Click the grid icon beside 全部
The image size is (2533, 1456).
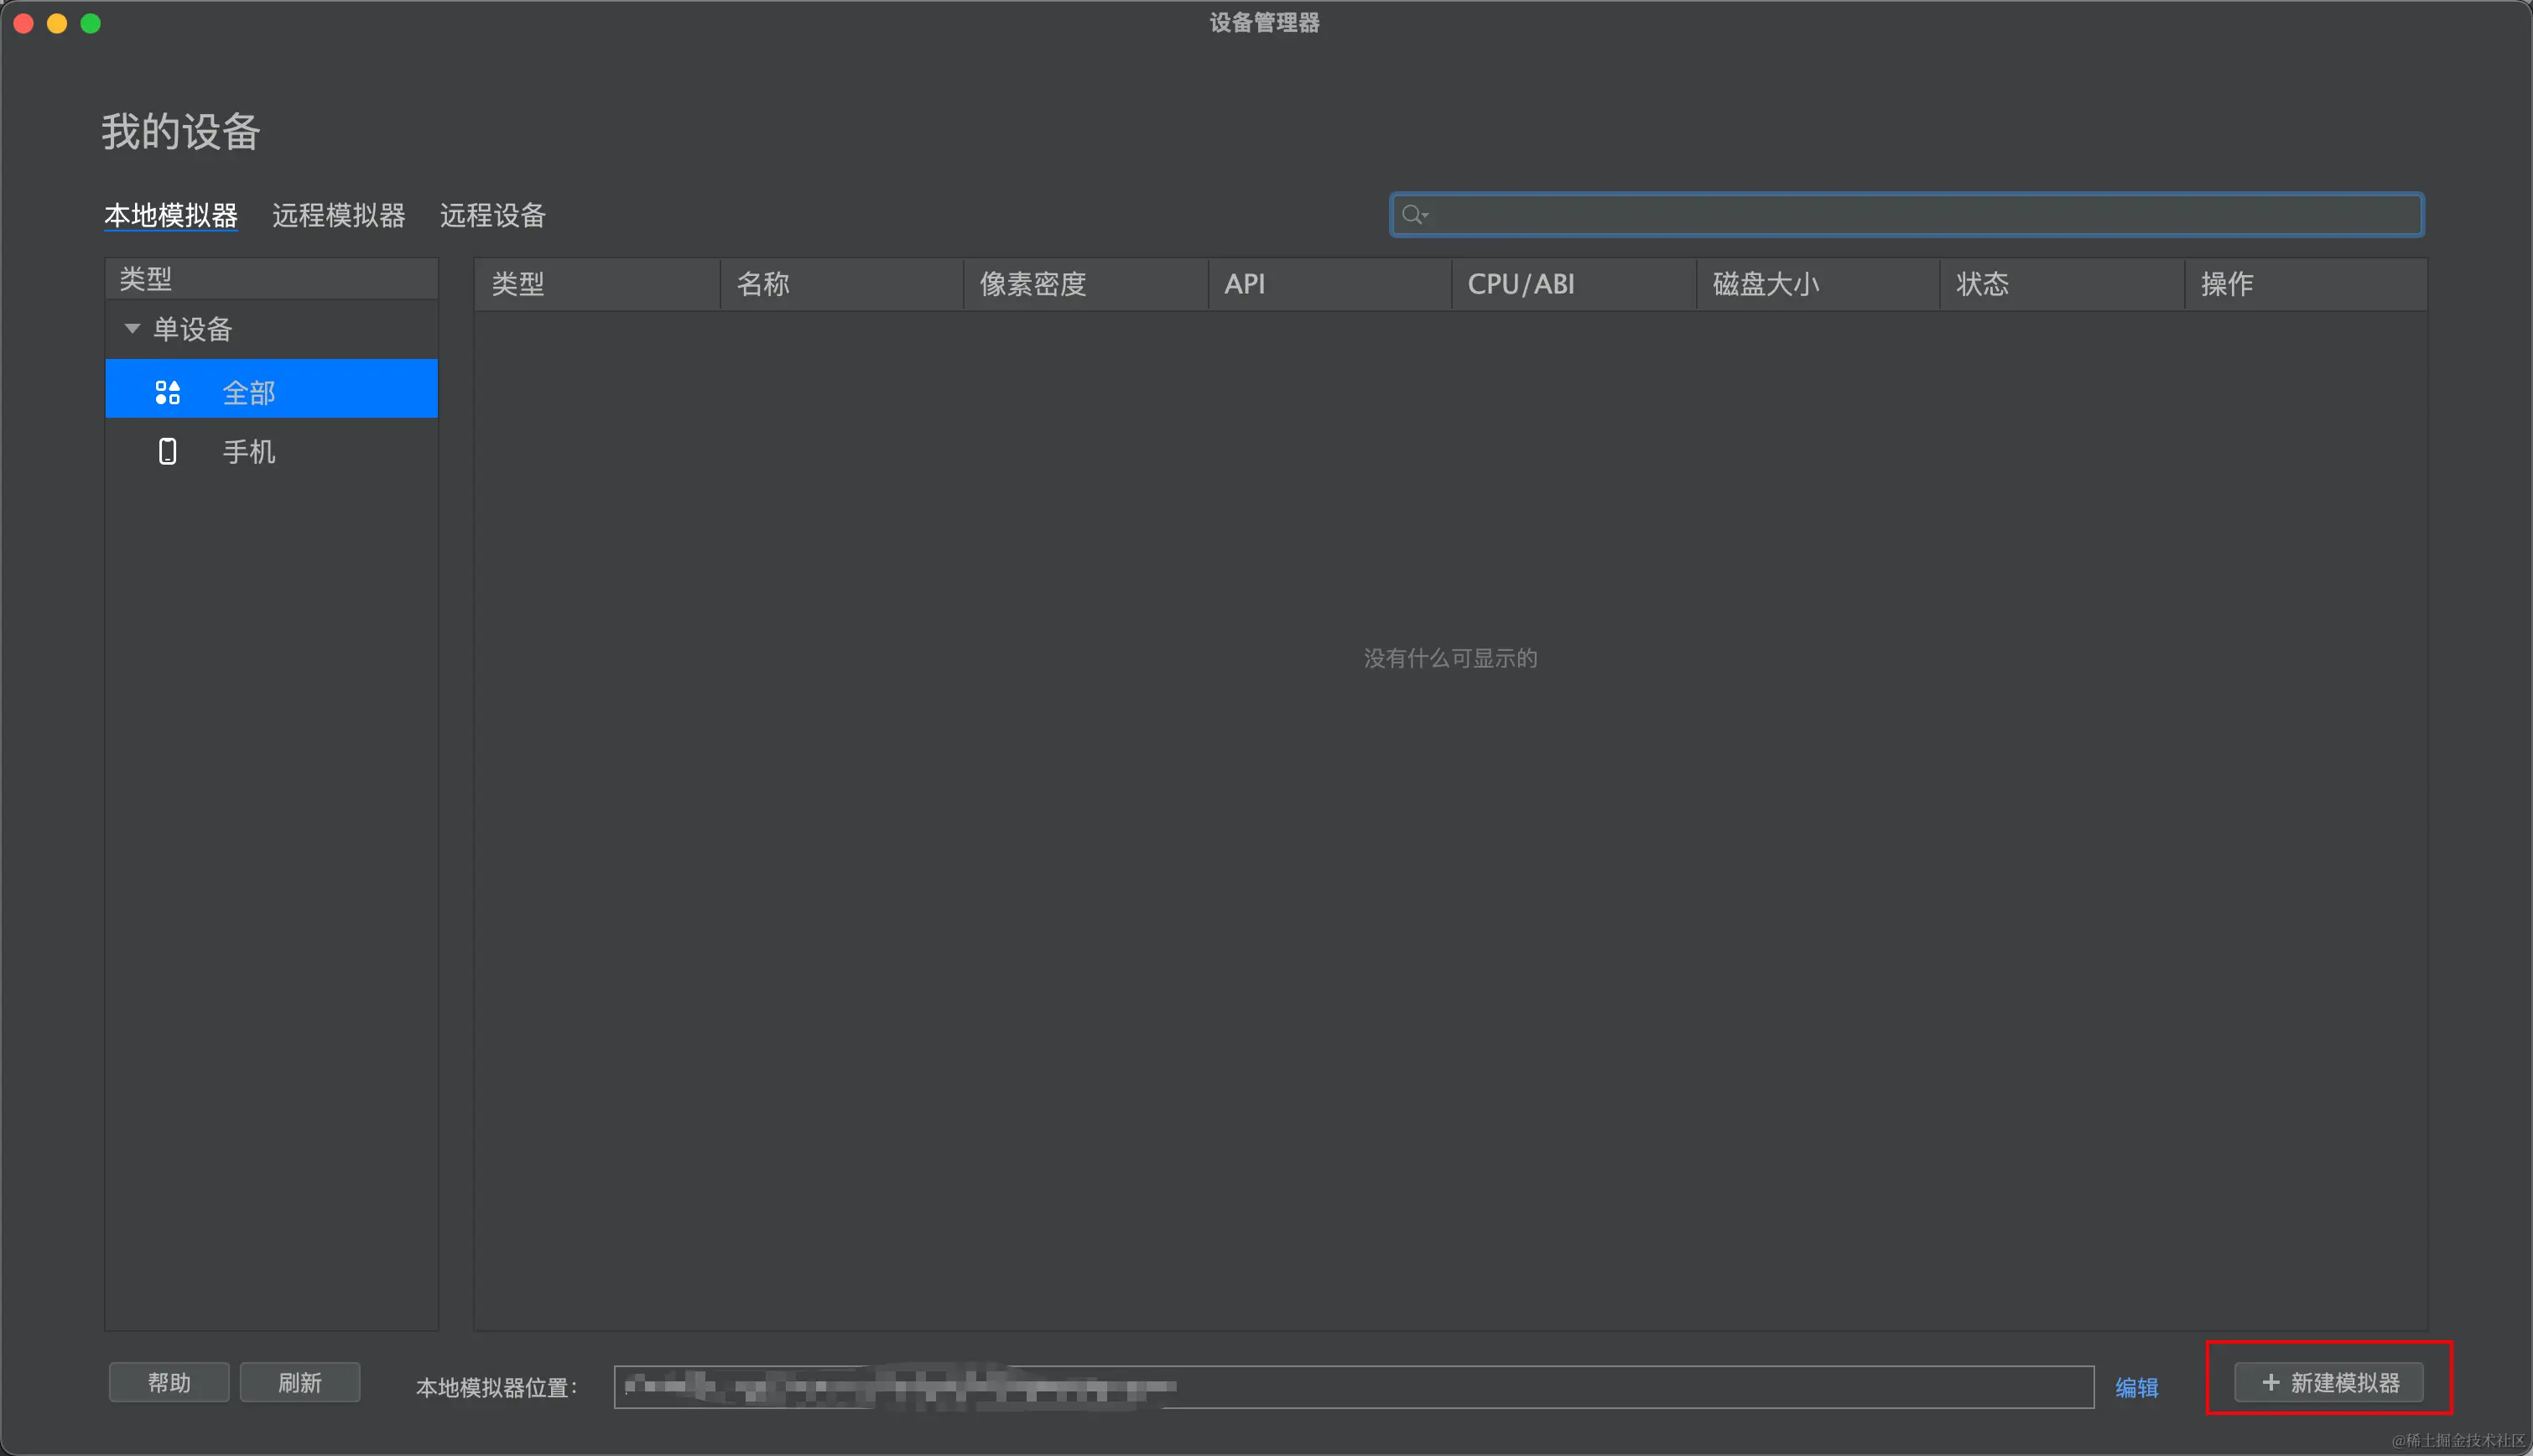point(167,392)
